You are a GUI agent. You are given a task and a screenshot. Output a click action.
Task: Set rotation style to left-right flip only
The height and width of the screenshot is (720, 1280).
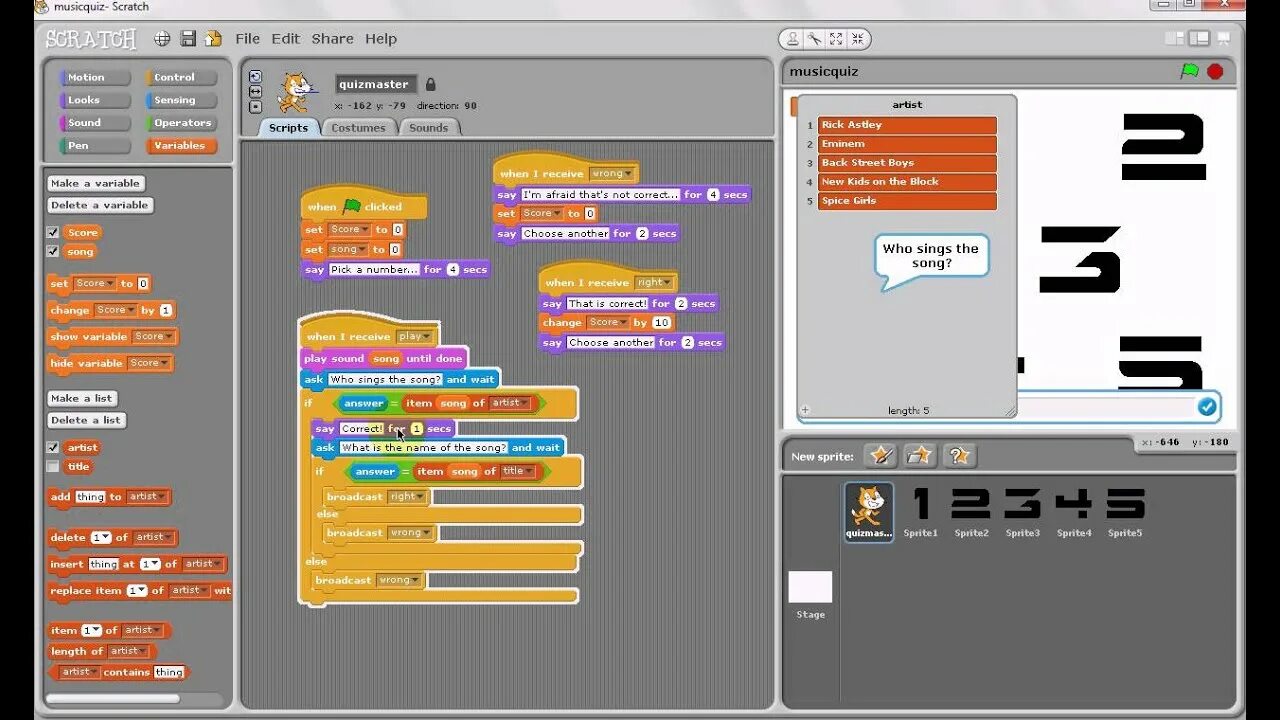255,91
